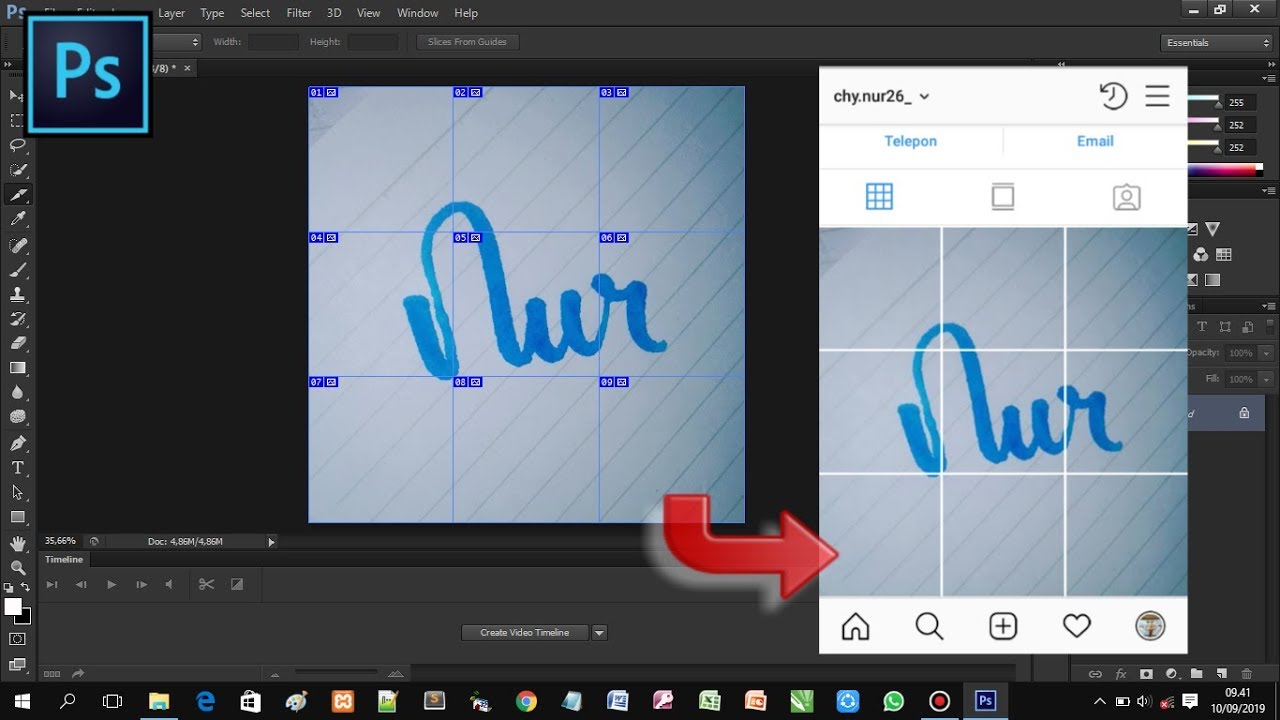The width and height of the screenshot is (1280, 720).
Task: Select the Clone Stamp tool
Action: tap(17, 295)
